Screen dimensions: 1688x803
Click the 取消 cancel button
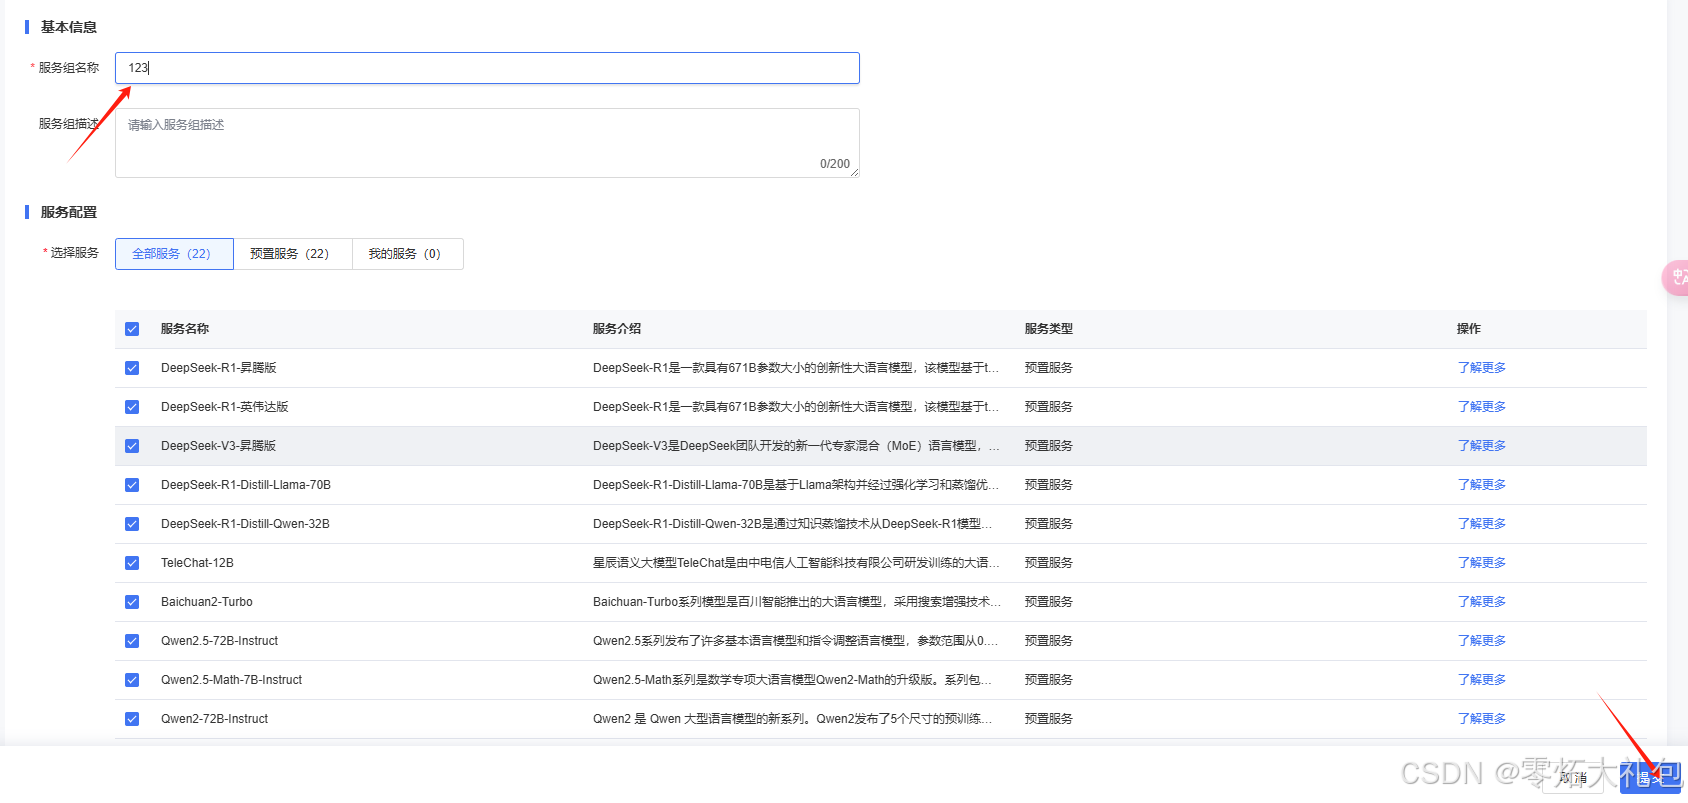[x=1573, y=777]
